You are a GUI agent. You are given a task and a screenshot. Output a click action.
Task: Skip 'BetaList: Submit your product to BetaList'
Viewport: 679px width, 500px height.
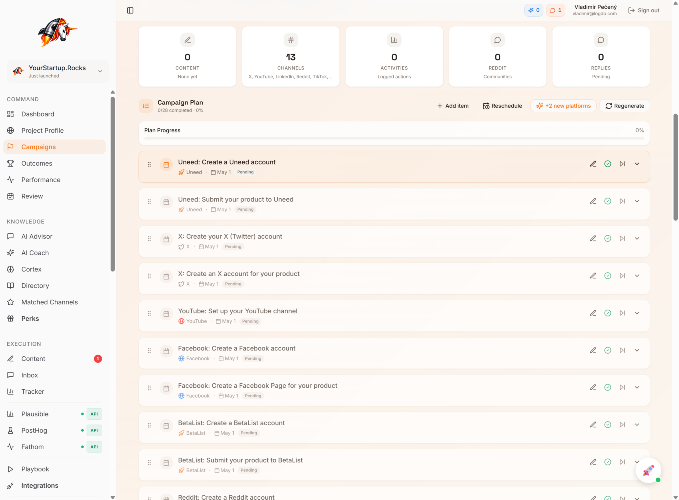(x=622, y=462)
